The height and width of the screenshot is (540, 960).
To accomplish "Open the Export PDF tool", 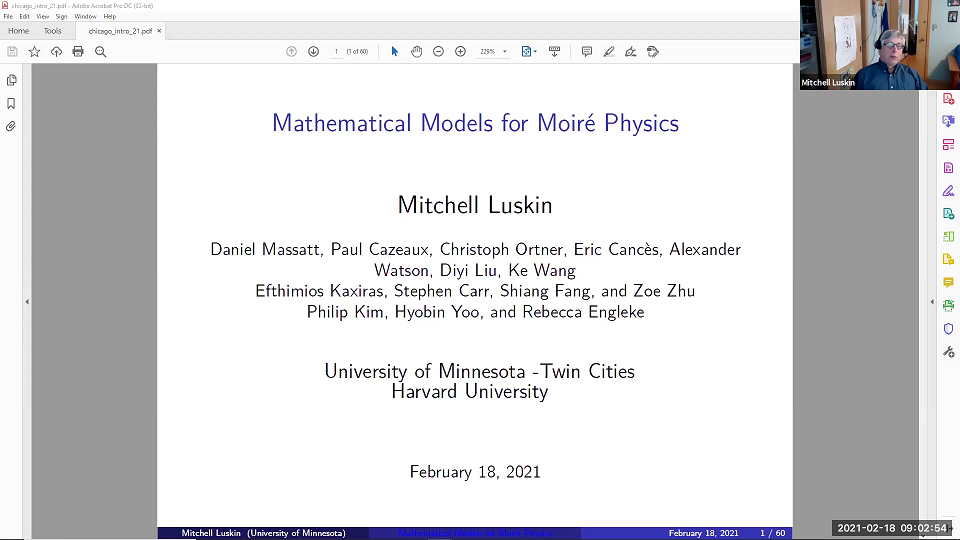I will pyautogui.click(x=948, y=214).
